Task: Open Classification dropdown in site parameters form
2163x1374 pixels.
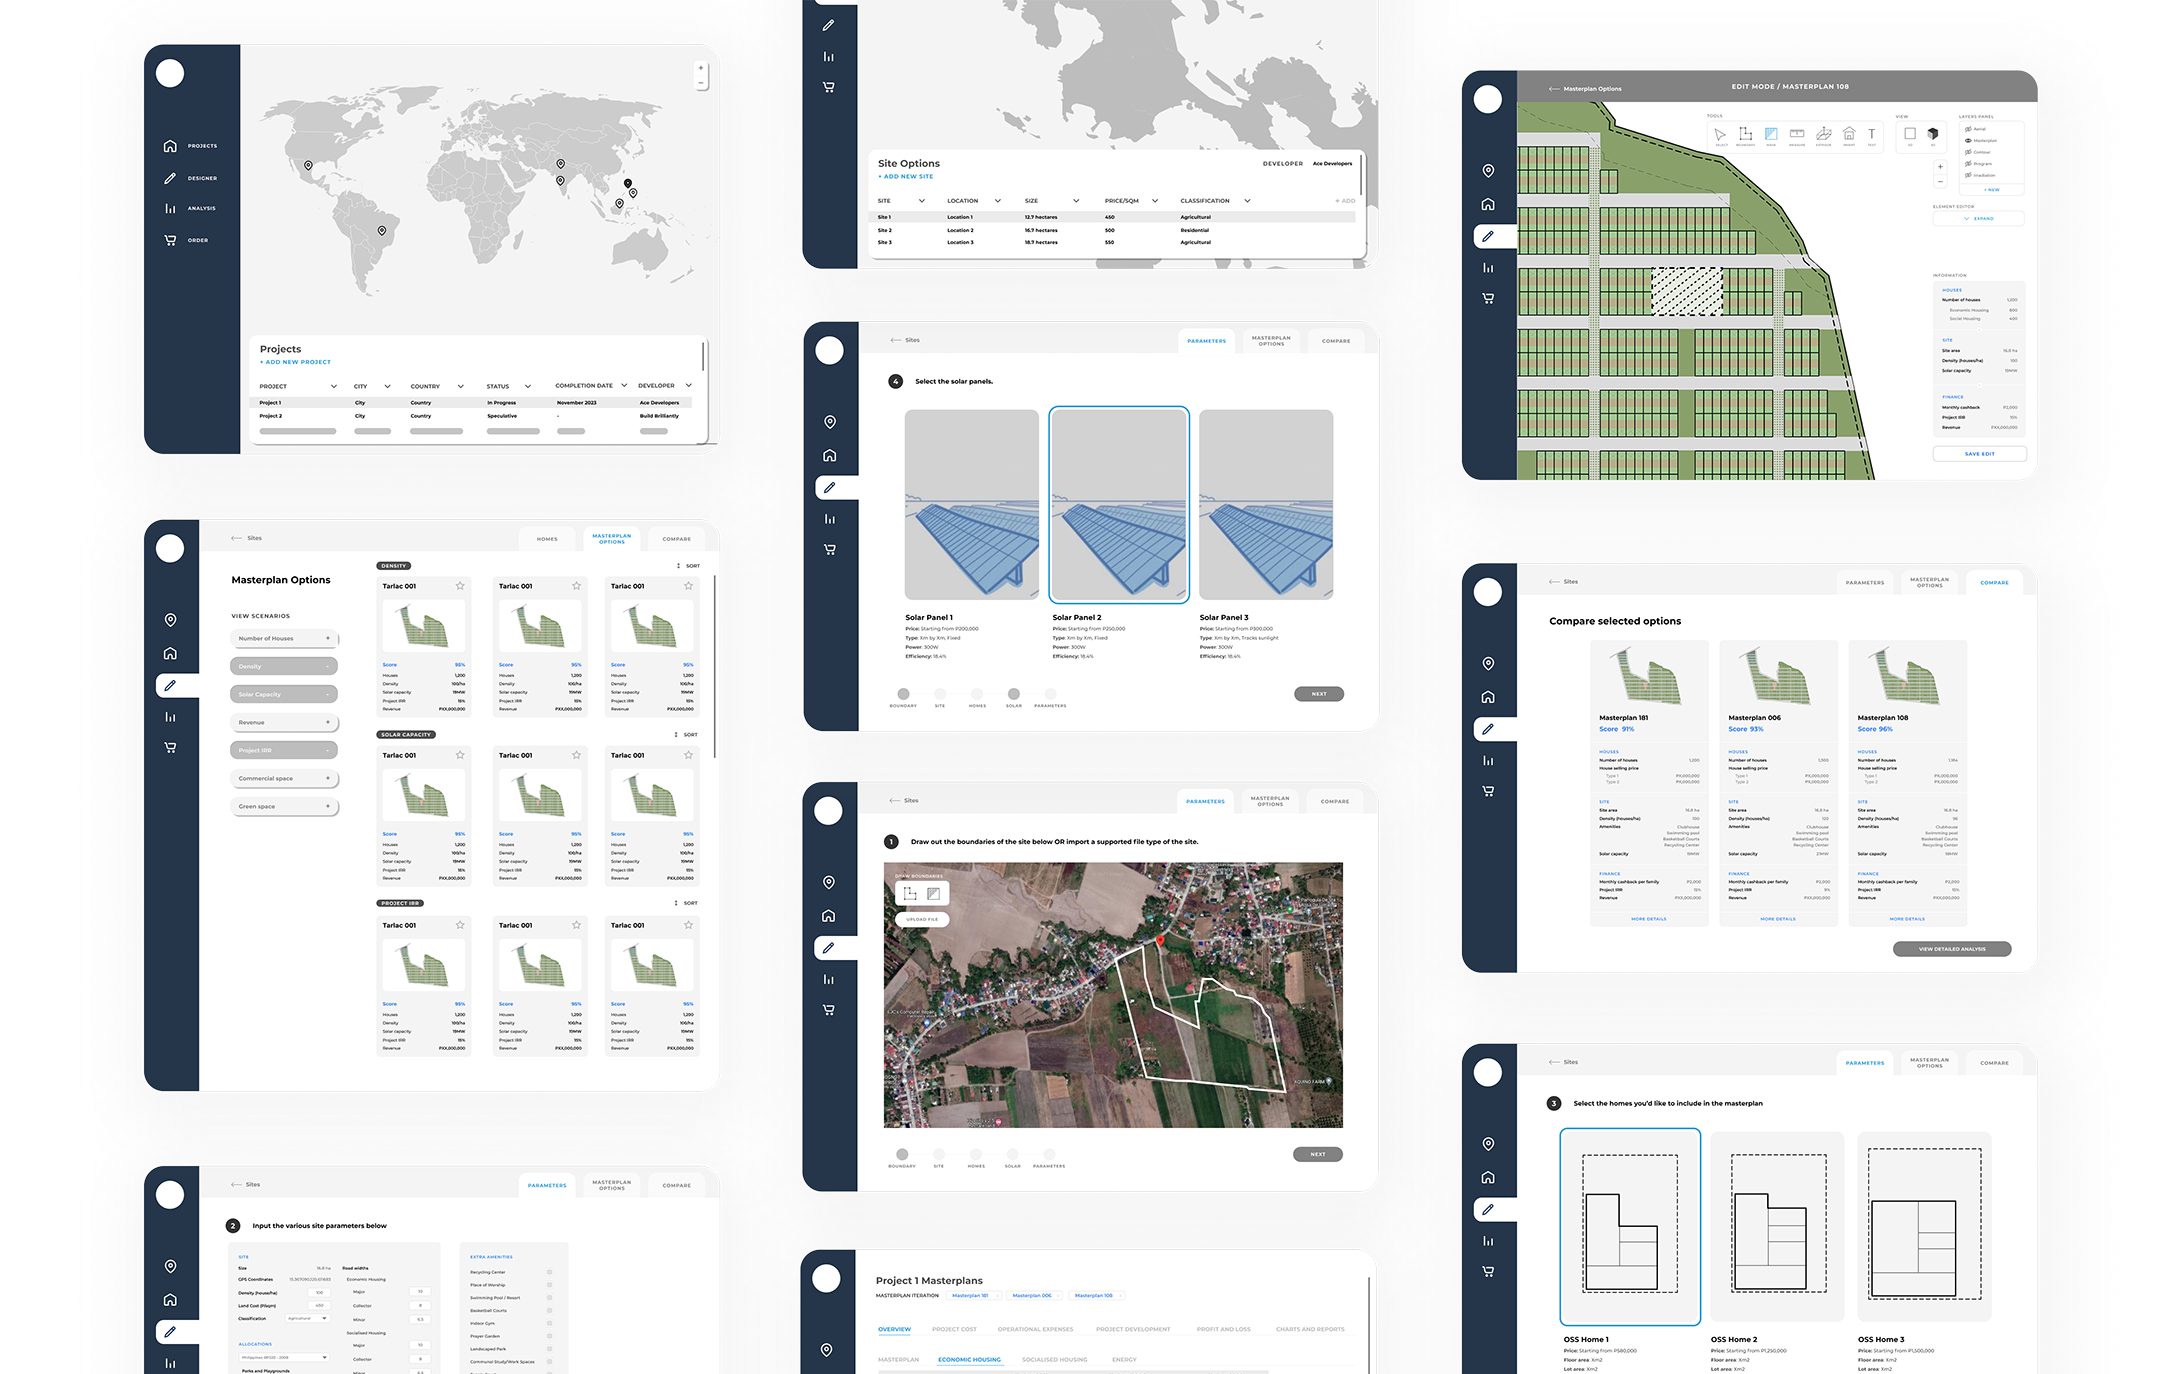Action: (308, 1318)
